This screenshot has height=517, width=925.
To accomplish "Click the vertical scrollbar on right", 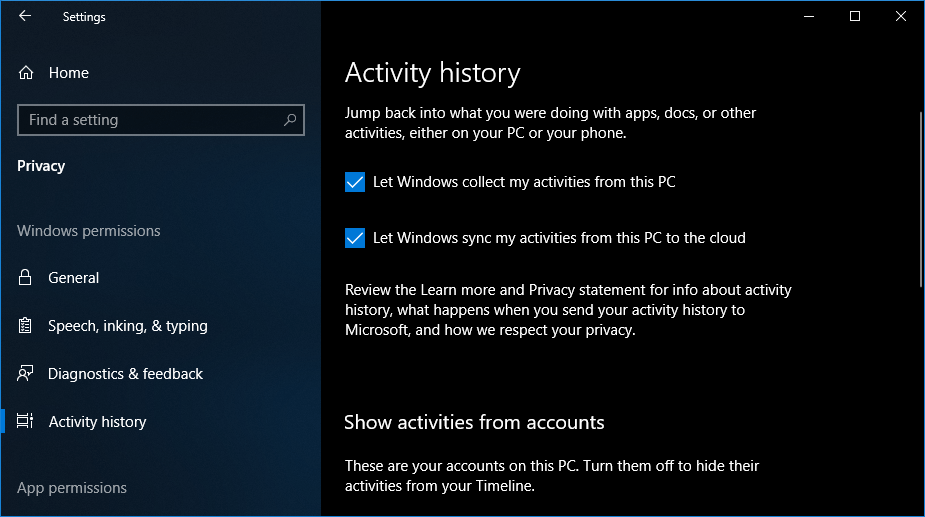I will (919, 200).
